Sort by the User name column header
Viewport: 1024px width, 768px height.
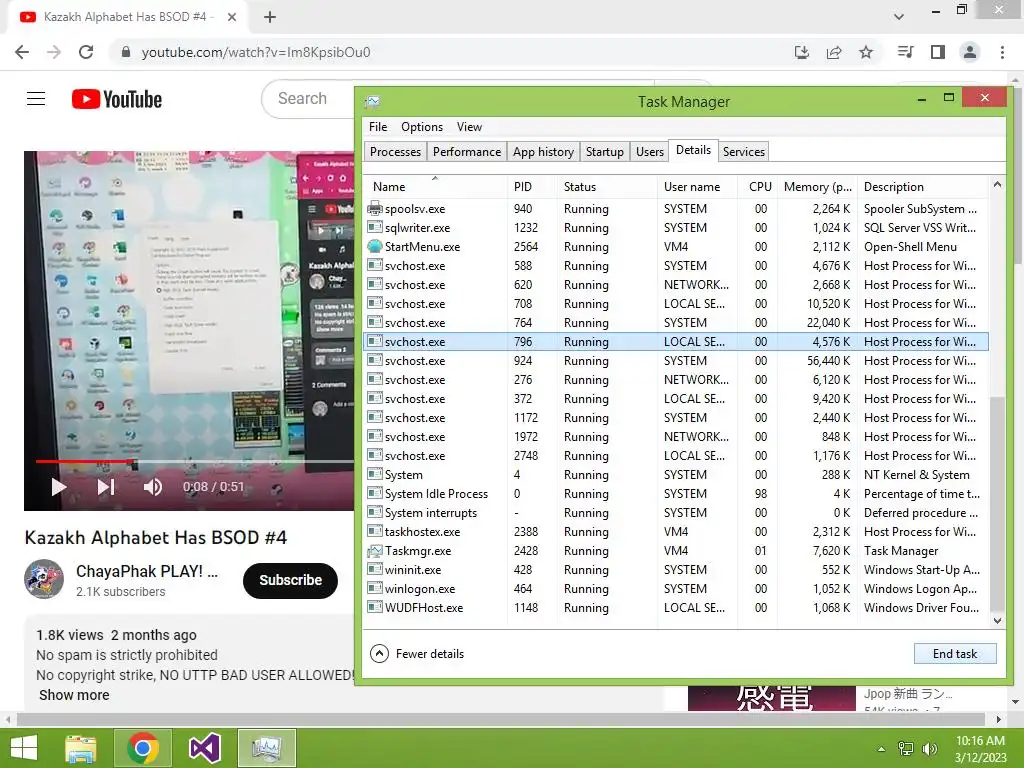click(697, 187)
